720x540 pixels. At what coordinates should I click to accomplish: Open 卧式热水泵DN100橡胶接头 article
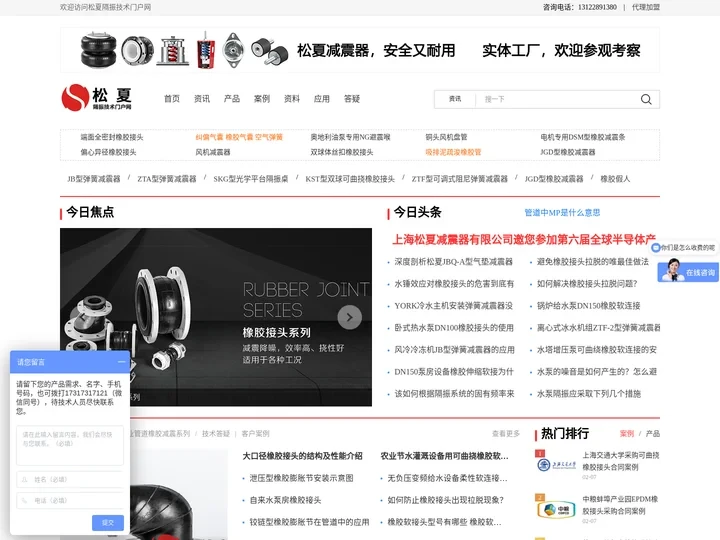pos(454,328)
